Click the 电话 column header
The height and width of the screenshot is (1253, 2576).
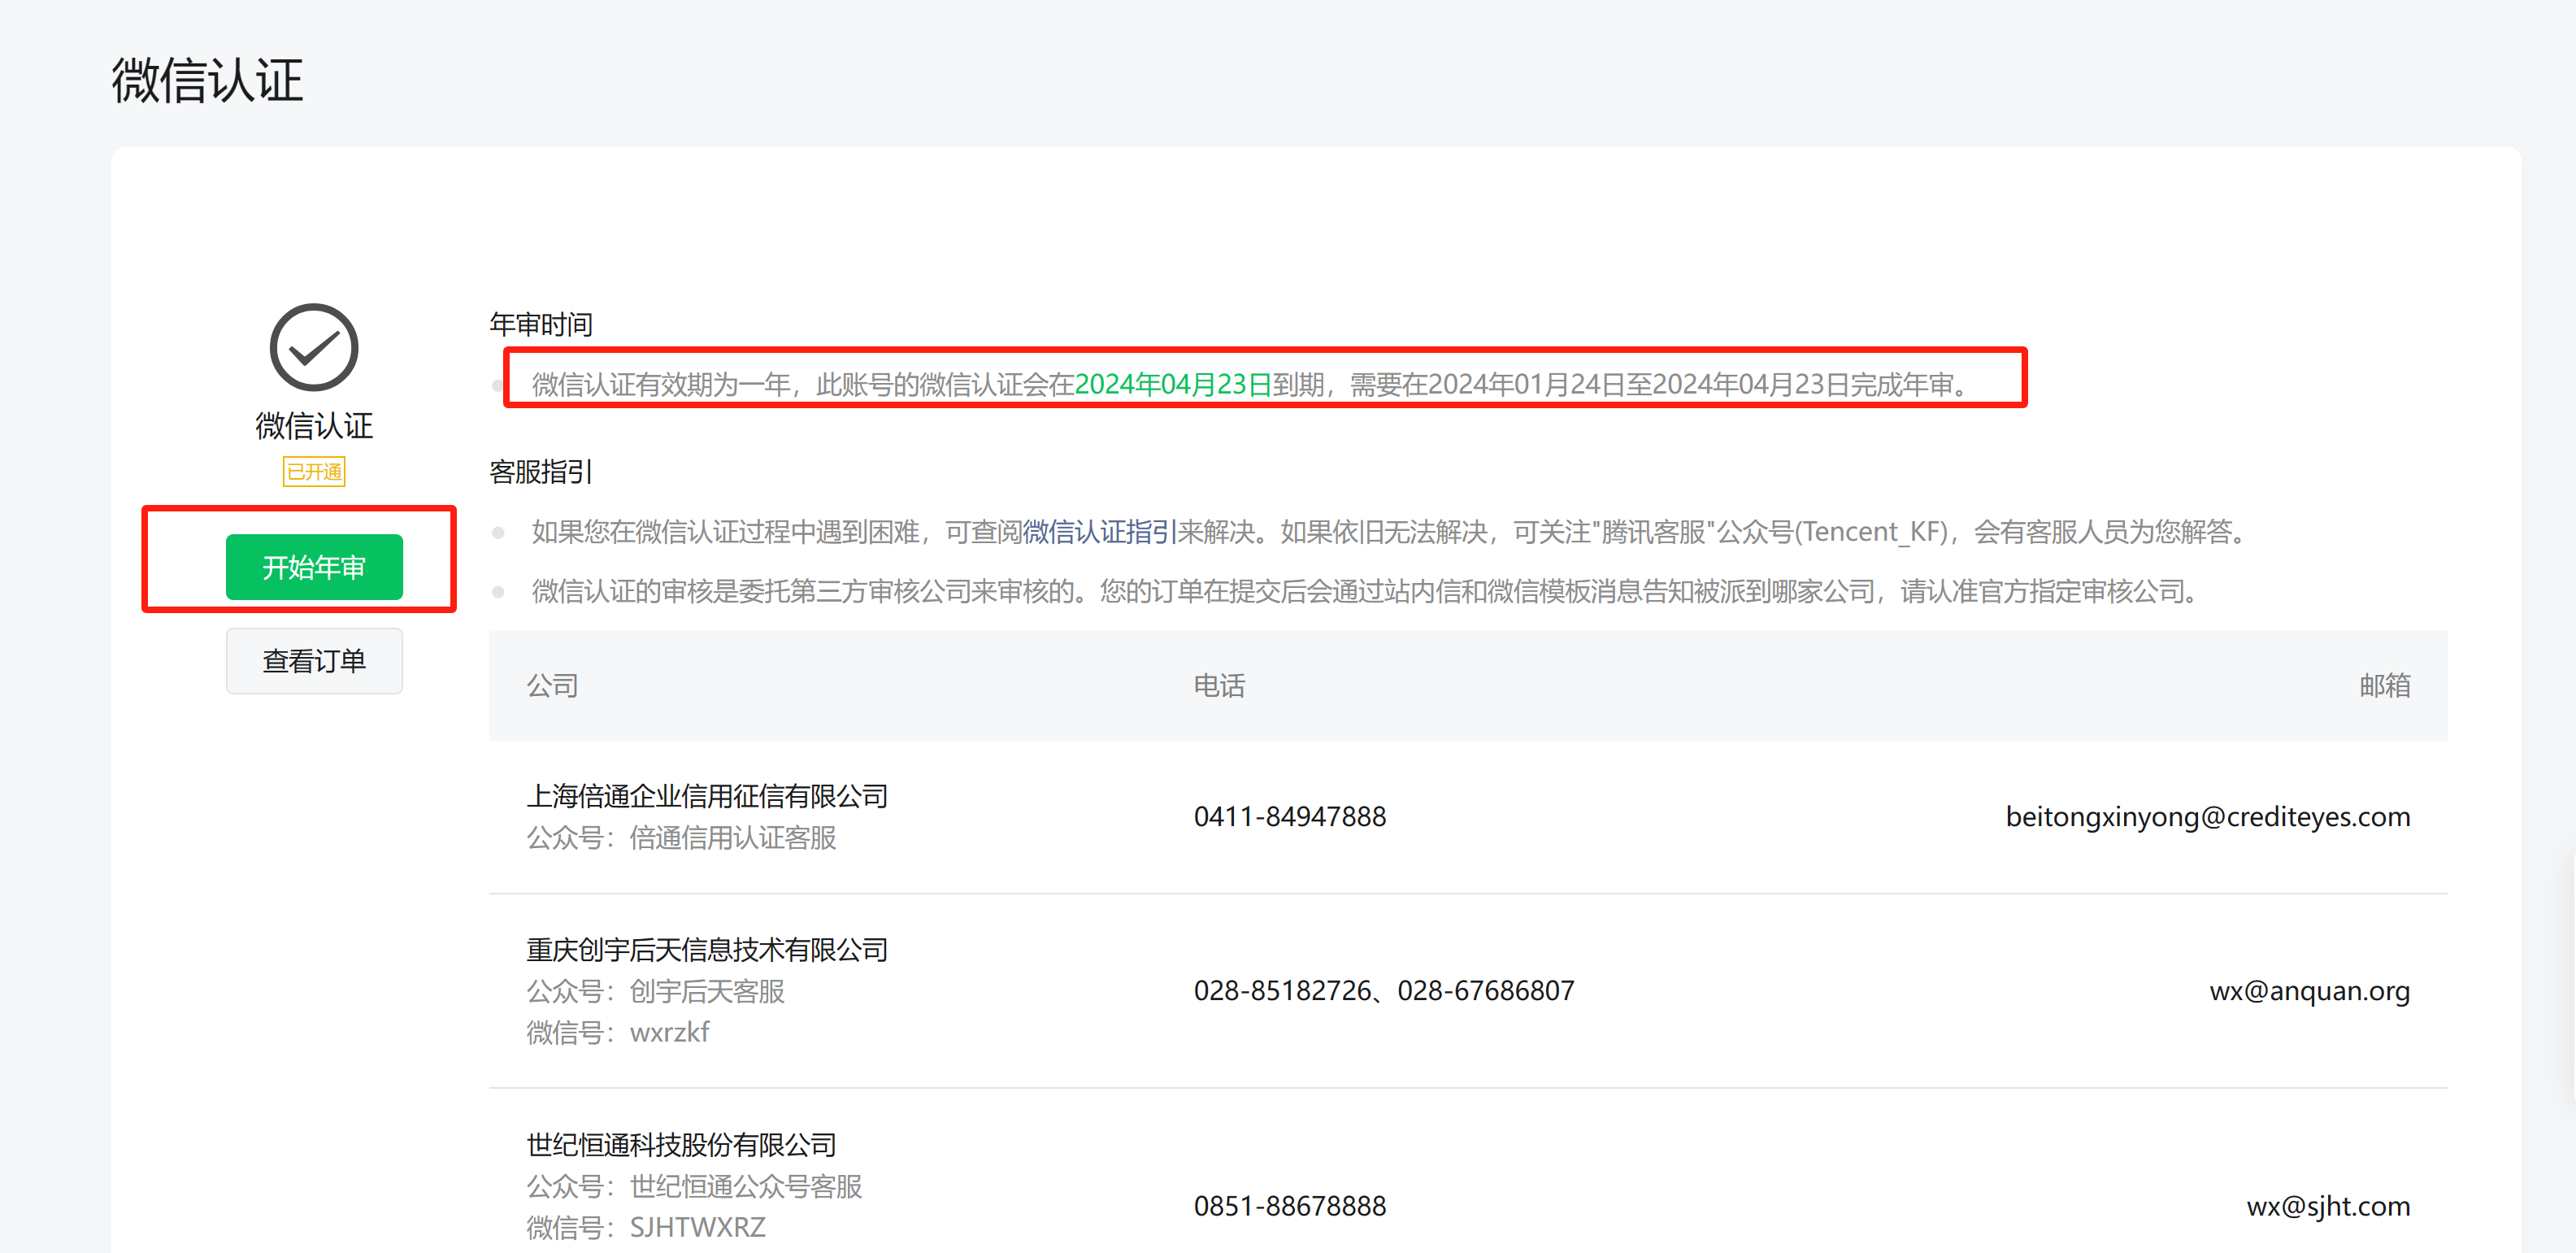click(1219, 686)
